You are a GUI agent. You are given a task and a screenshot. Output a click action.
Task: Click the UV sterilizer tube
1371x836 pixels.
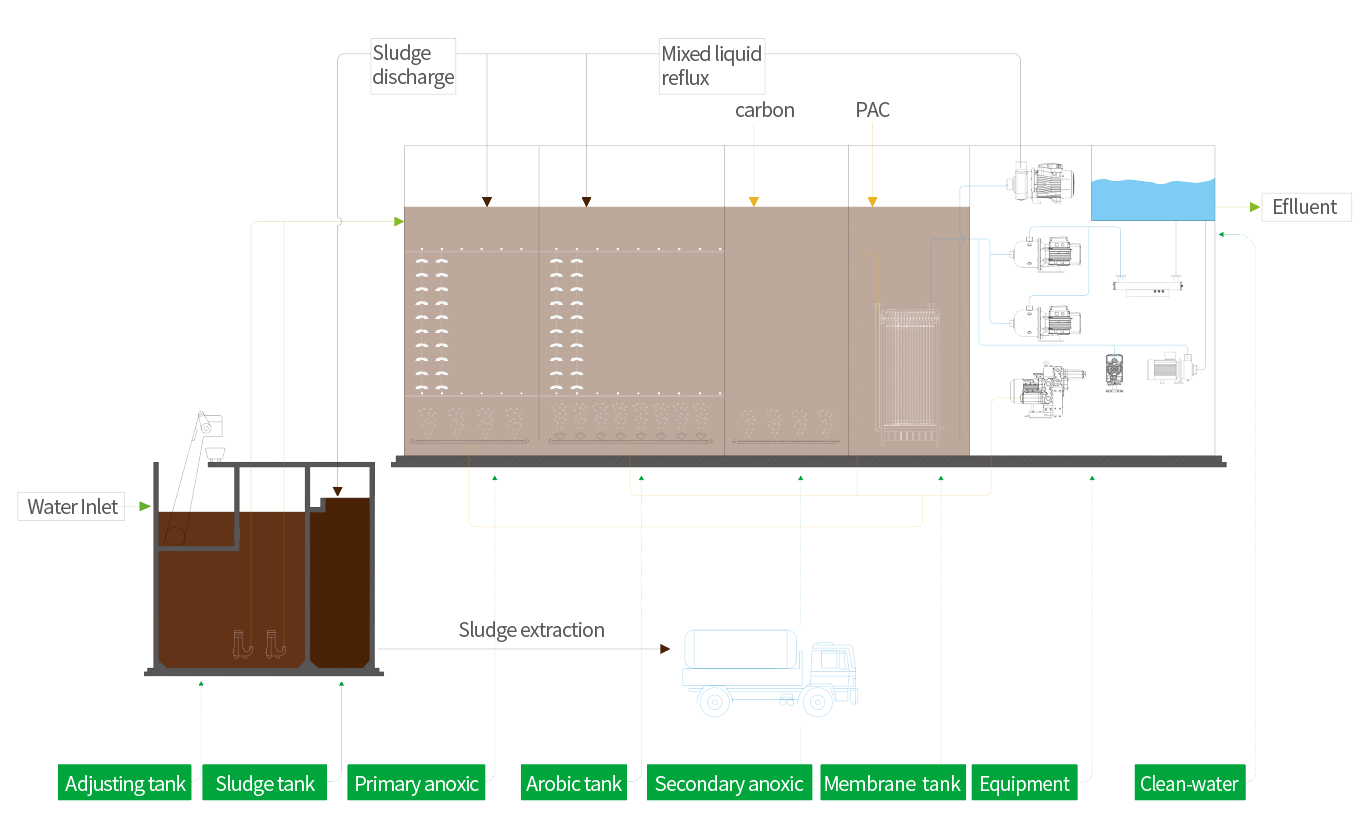[x=1148, y=287]
